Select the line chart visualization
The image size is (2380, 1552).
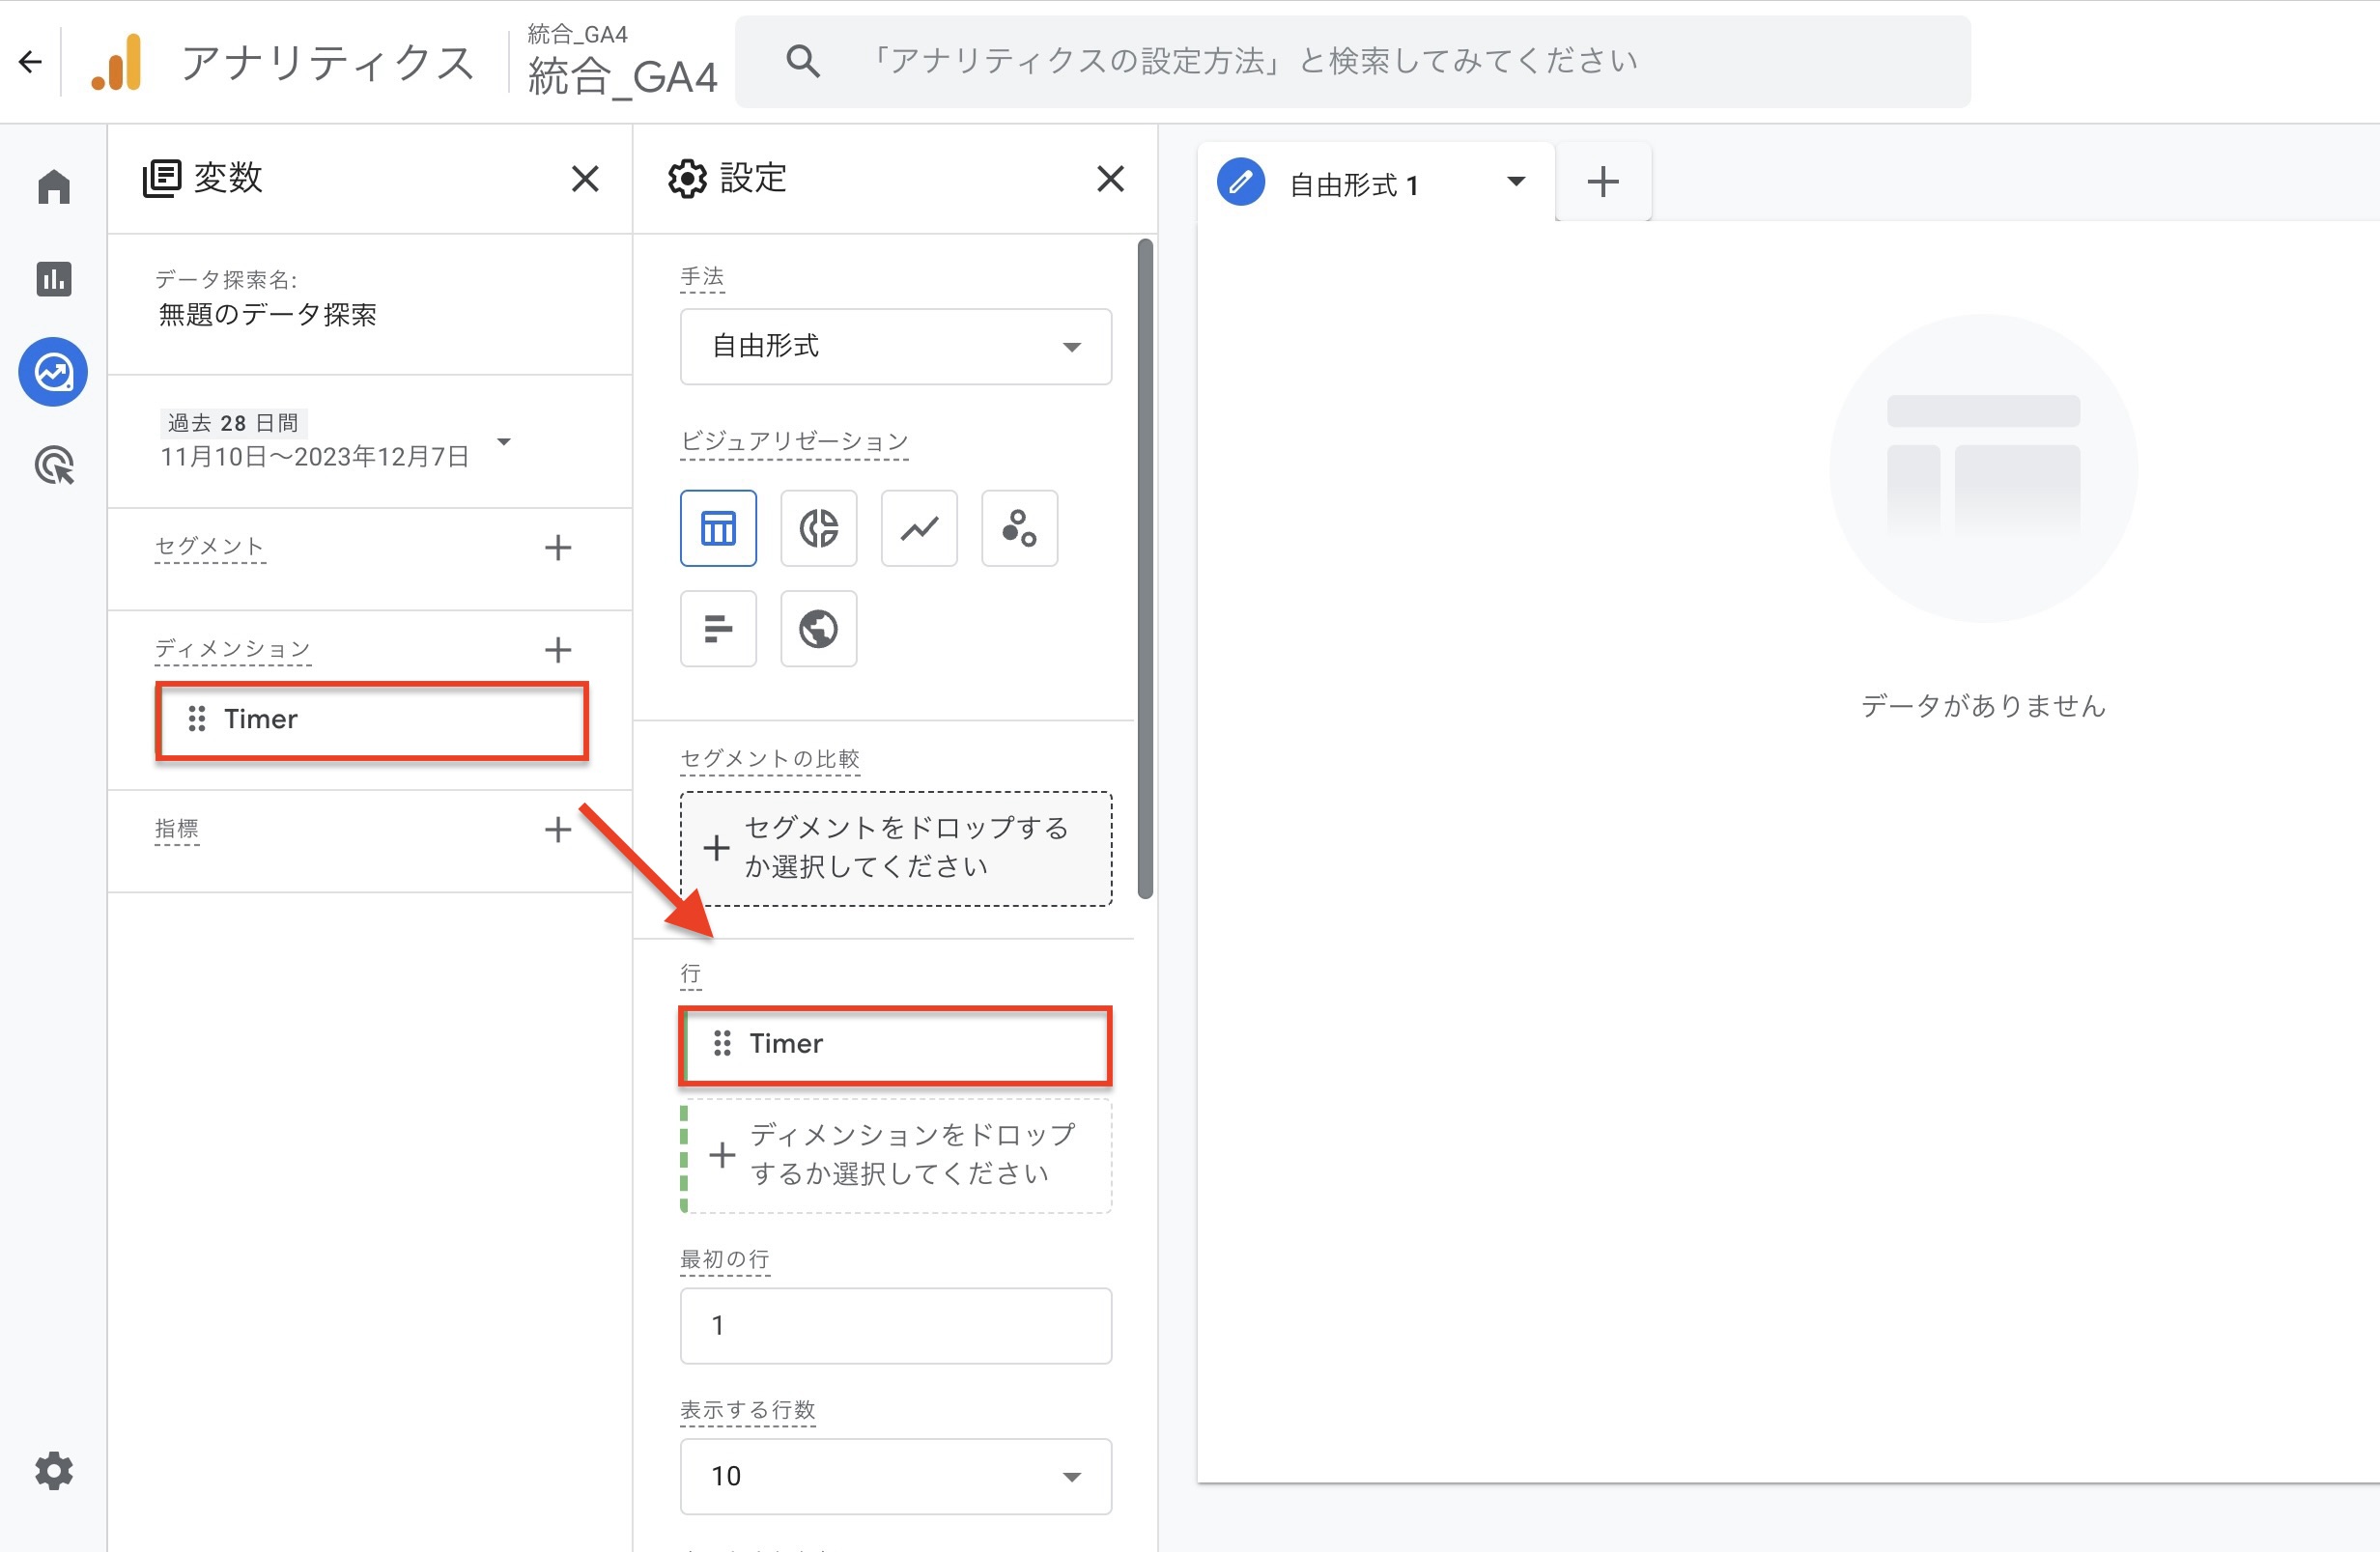[918, 528]
